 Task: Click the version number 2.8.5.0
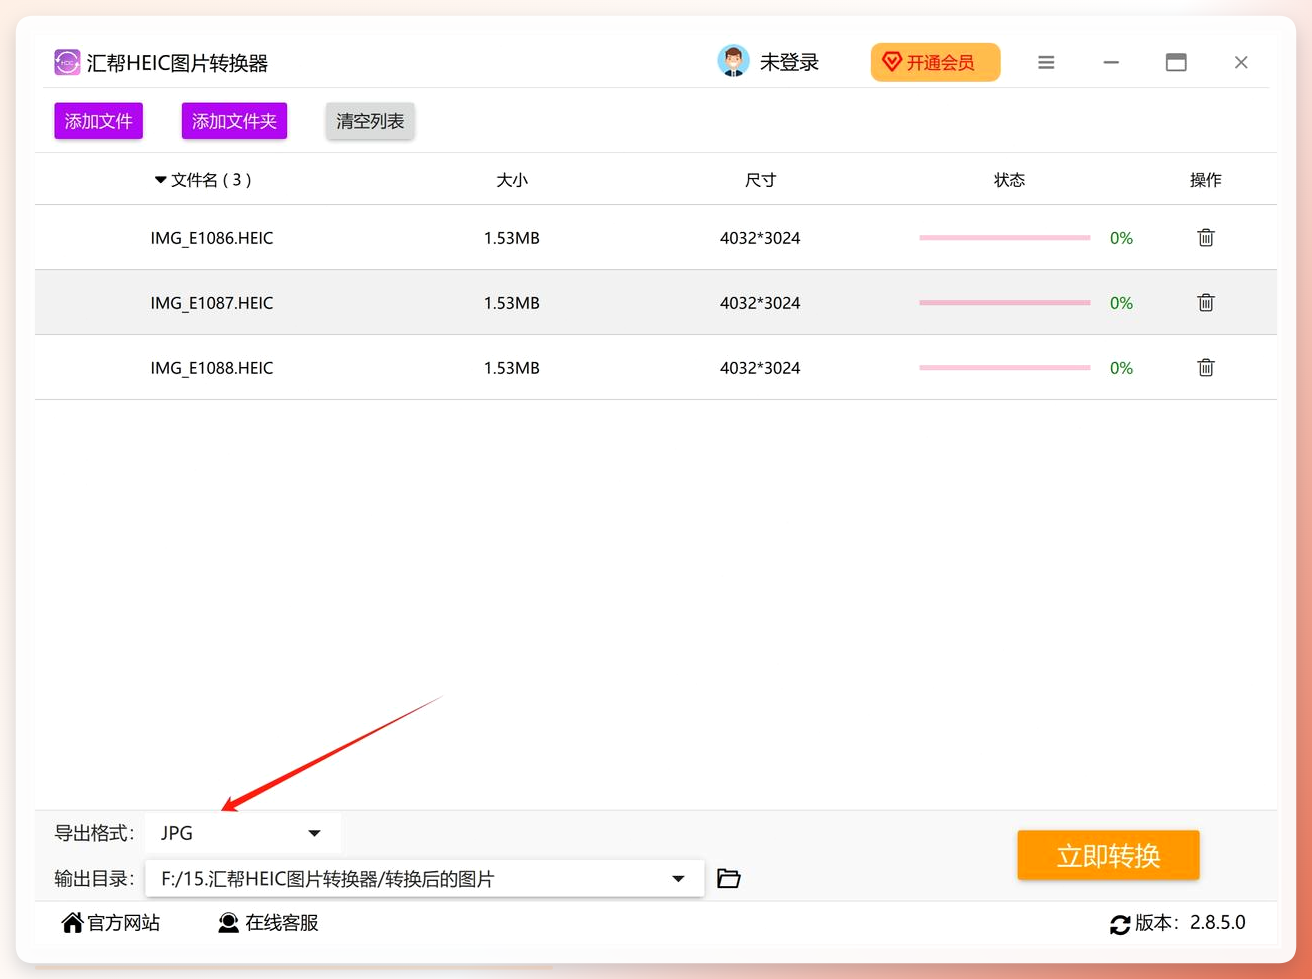point(1217,923)
